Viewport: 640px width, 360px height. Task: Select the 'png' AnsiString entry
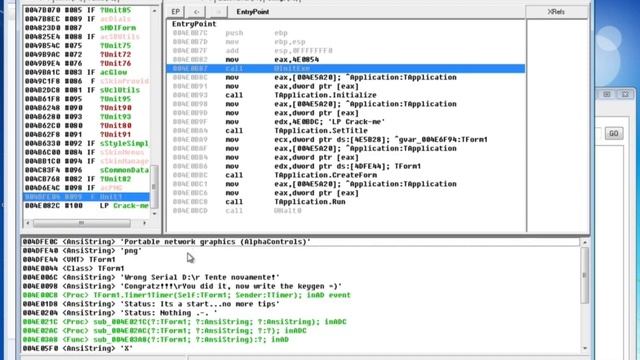pyautogui.click(x=300, y=251)
